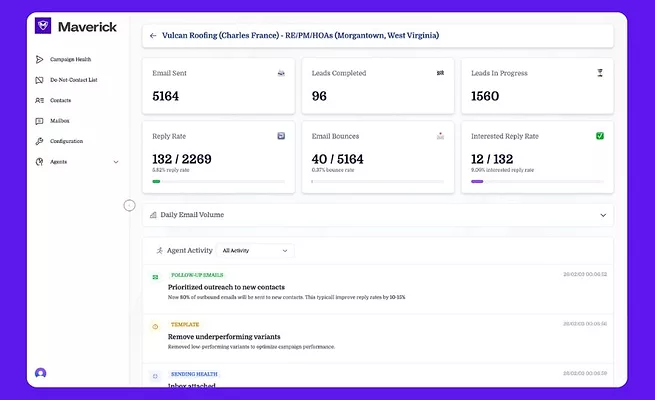This screenshot has width=655, height=400.
Task: Collapse the sidebar with the round toggle
Action: coord(129,205)
